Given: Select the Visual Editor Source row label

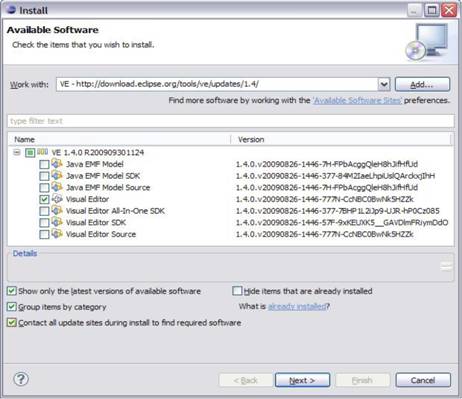Looking at the screenshot, I should tap(101, 234).
